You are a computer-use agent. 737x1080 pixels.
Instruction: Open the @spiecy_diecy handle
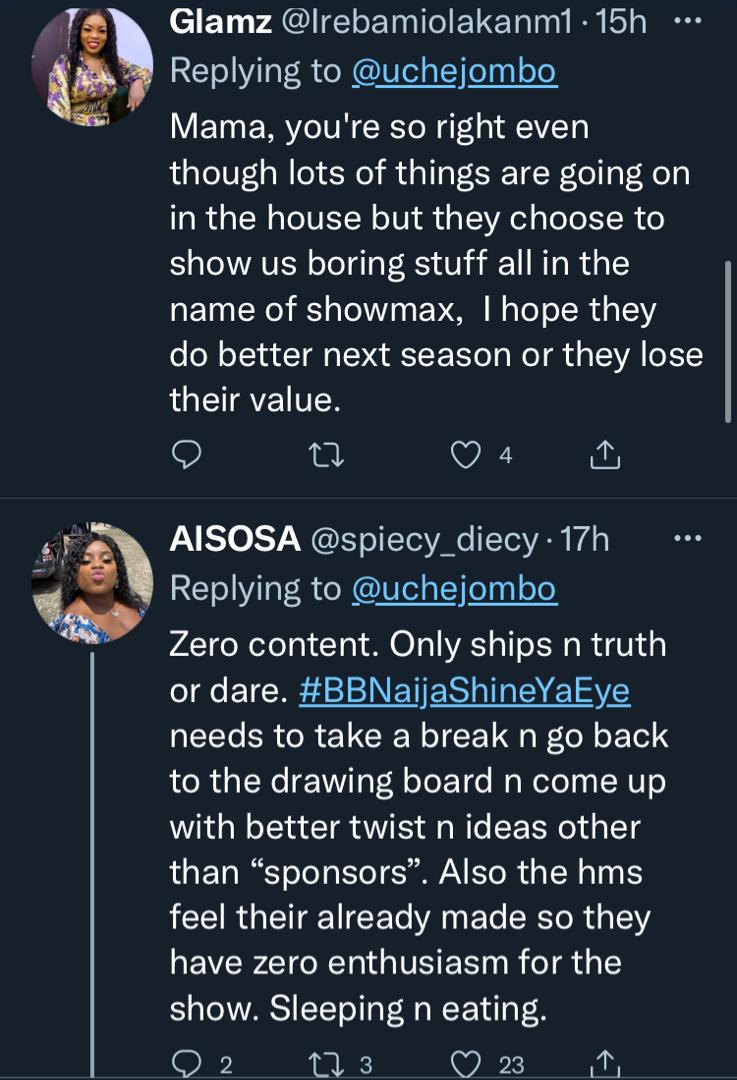426,540
